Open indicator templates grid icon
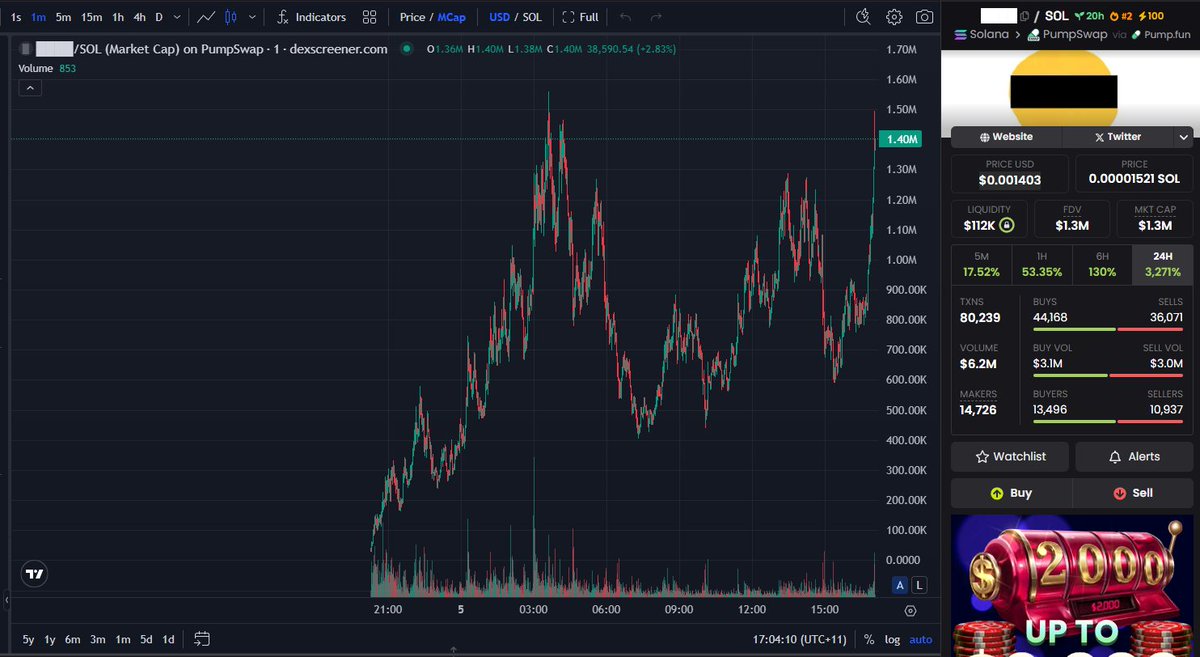Screen dimensions: 1200x657 (x=370, y=17)
